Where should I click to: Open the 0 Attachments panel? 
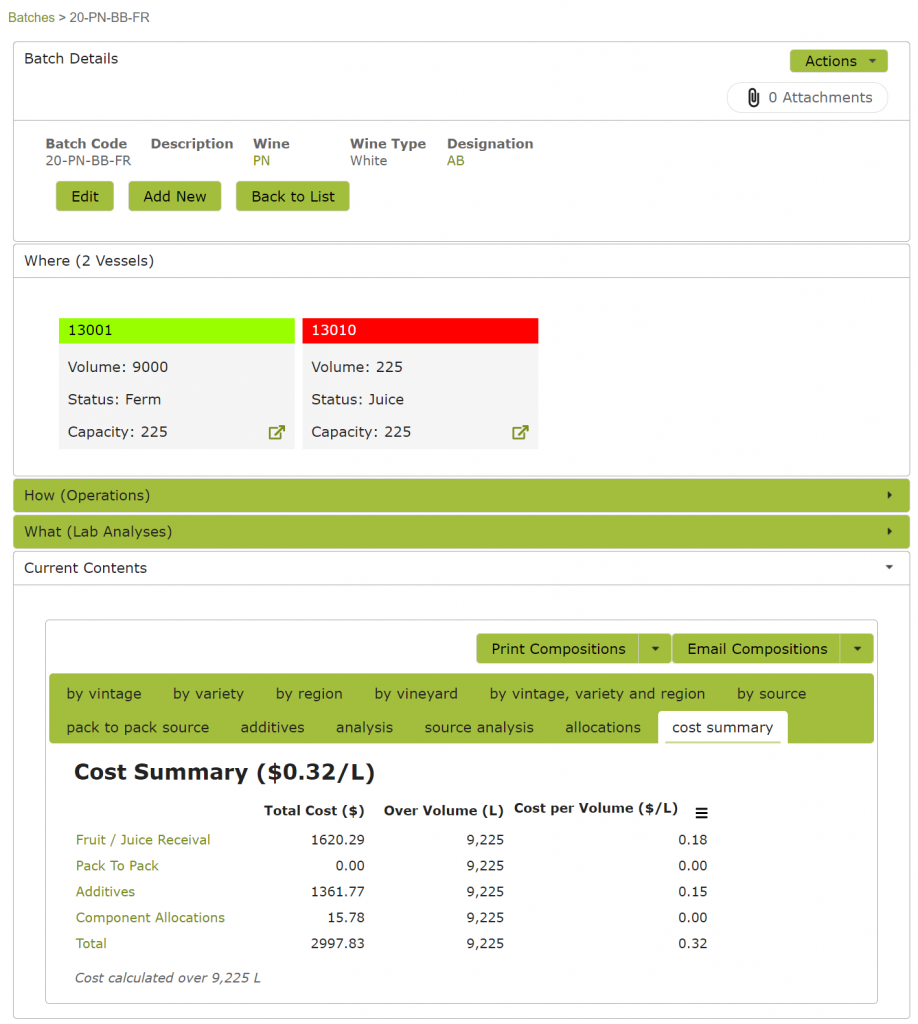(x=806, y=97)
